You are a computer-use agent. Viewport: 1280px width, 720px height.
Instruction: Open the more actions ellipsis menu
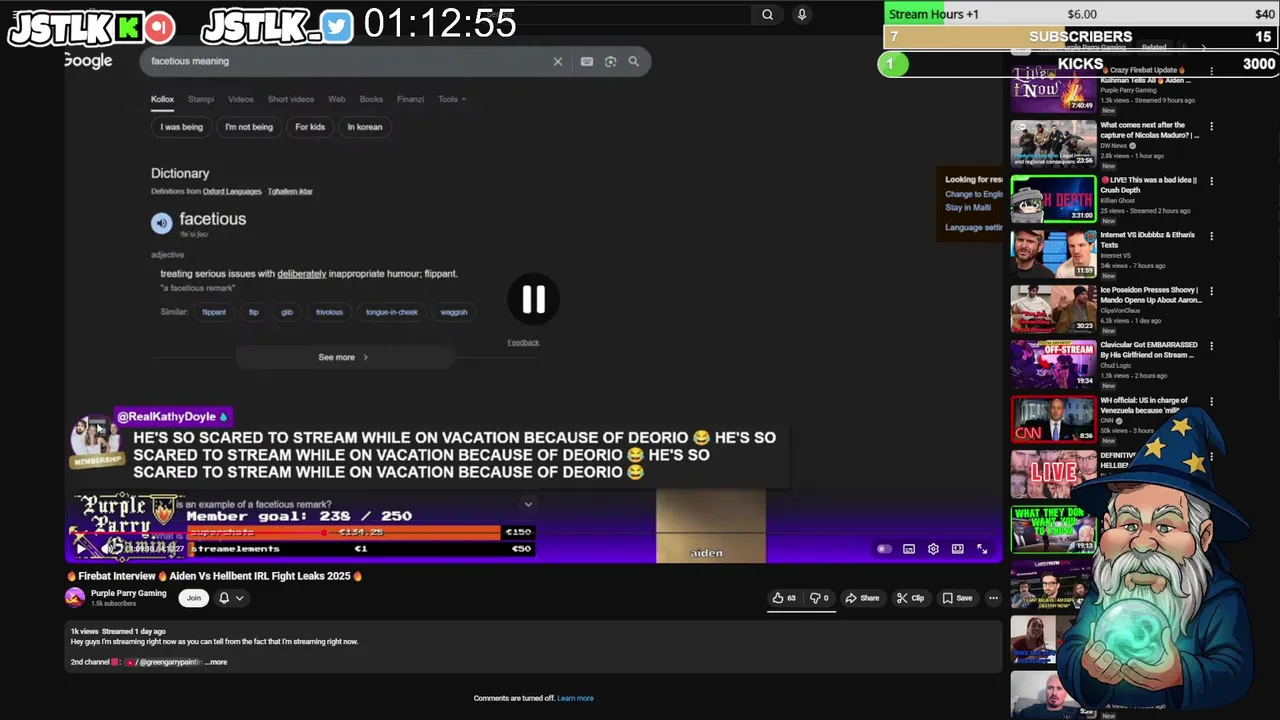pyautogui.click(x=993, y=598)
